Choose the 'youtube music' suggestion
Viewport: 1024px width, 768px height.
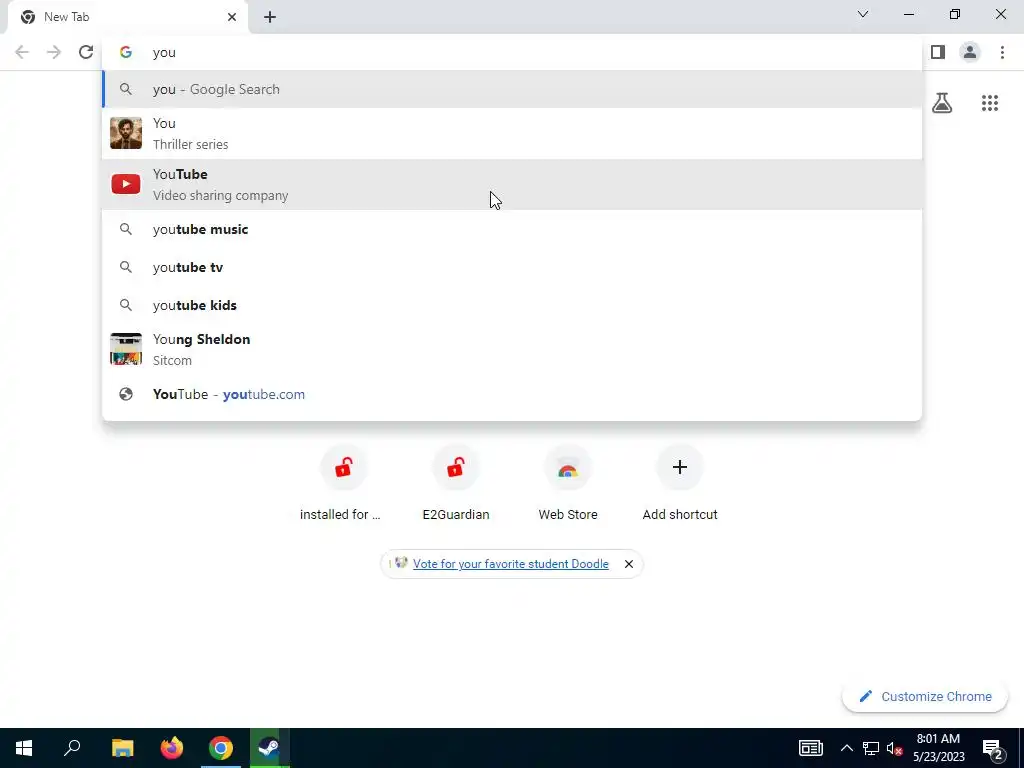pos(512,229)
